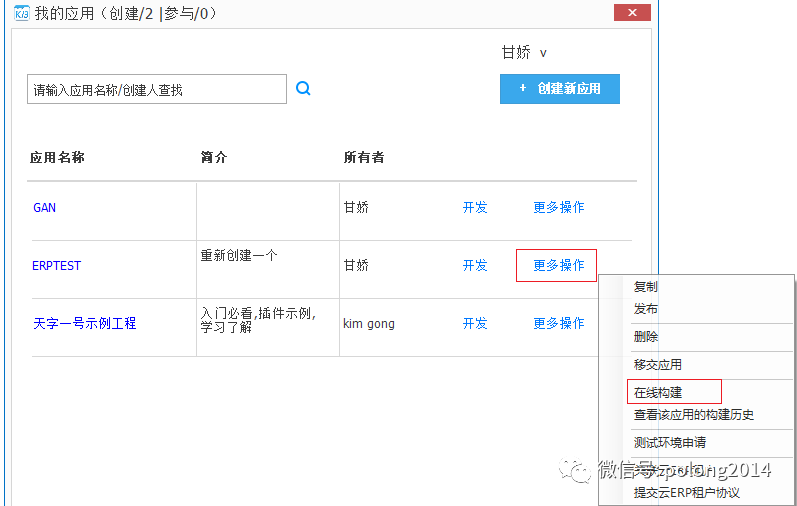Open the GAN application link
Image resolution: width=797 pixels, height=506 pixels.
pyautogui.click(x=45, y=208)
